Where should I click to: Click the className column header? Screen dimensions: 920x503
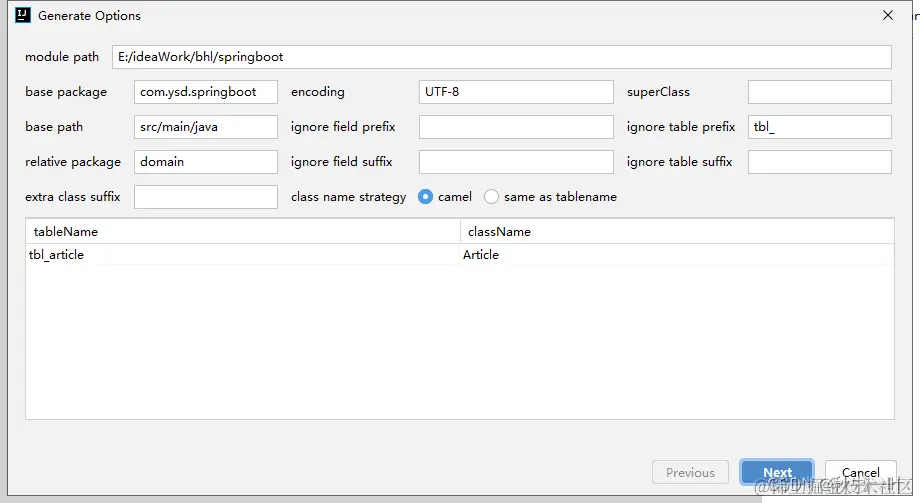tap(677, 232)
